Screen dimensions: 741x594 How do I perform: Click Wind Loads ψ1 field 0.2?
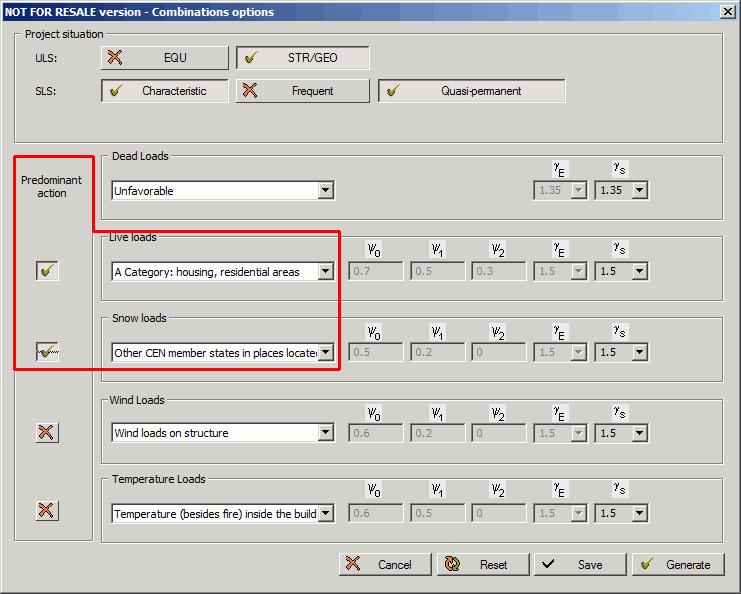point(437,433)
